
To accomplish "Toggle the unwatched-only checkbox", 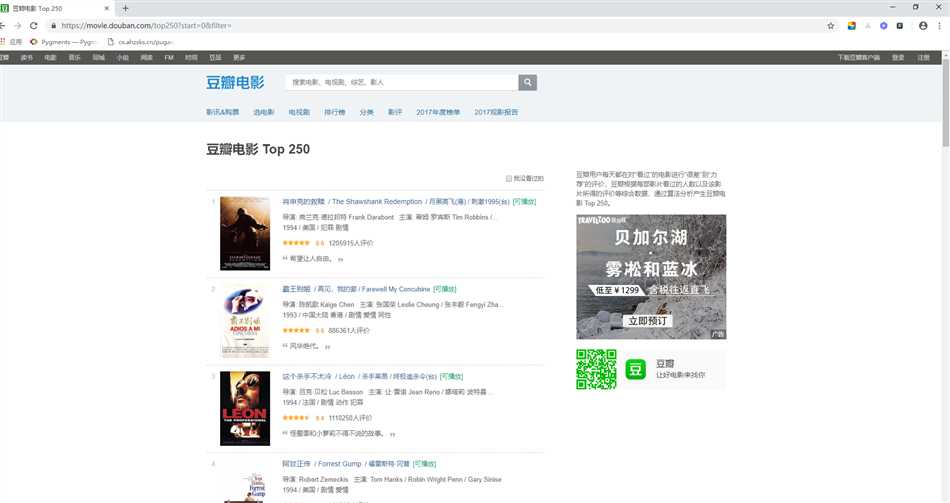I will 509,178.
